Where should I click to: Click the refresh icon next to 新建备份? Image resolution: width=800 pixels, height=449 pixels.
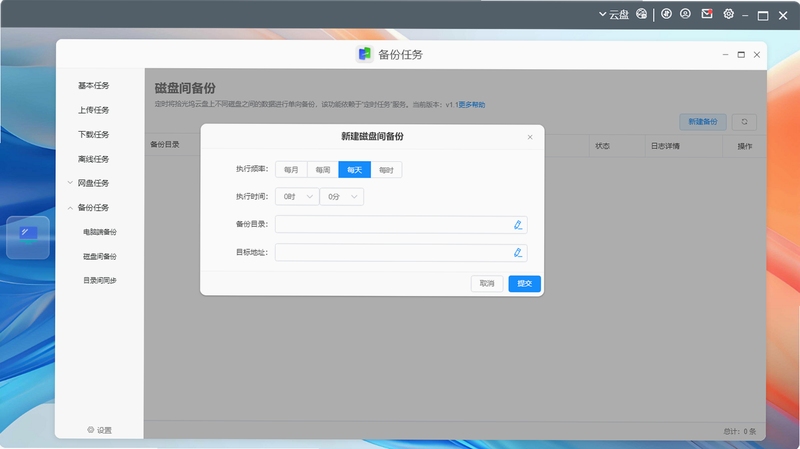click(744, 122)
